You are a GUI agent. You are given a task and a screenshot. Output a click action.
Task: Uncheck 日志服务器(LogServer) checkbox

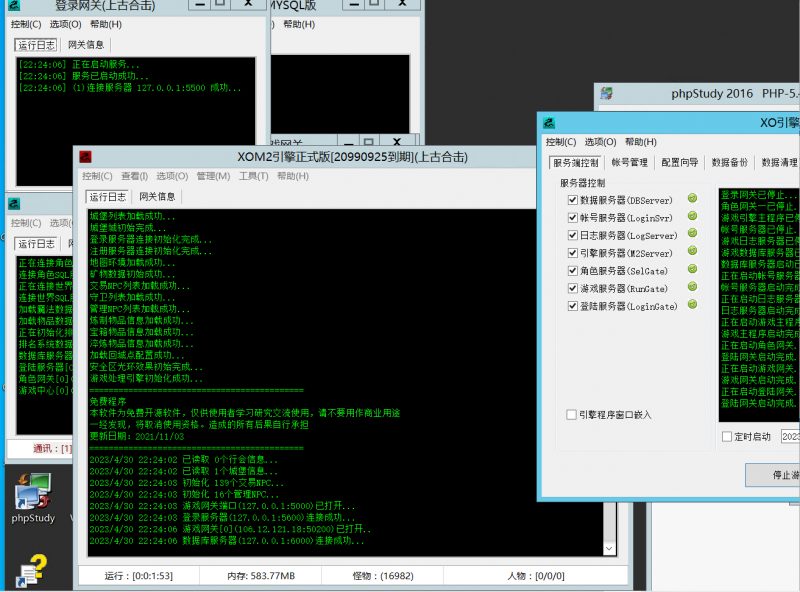coord(571,234)
